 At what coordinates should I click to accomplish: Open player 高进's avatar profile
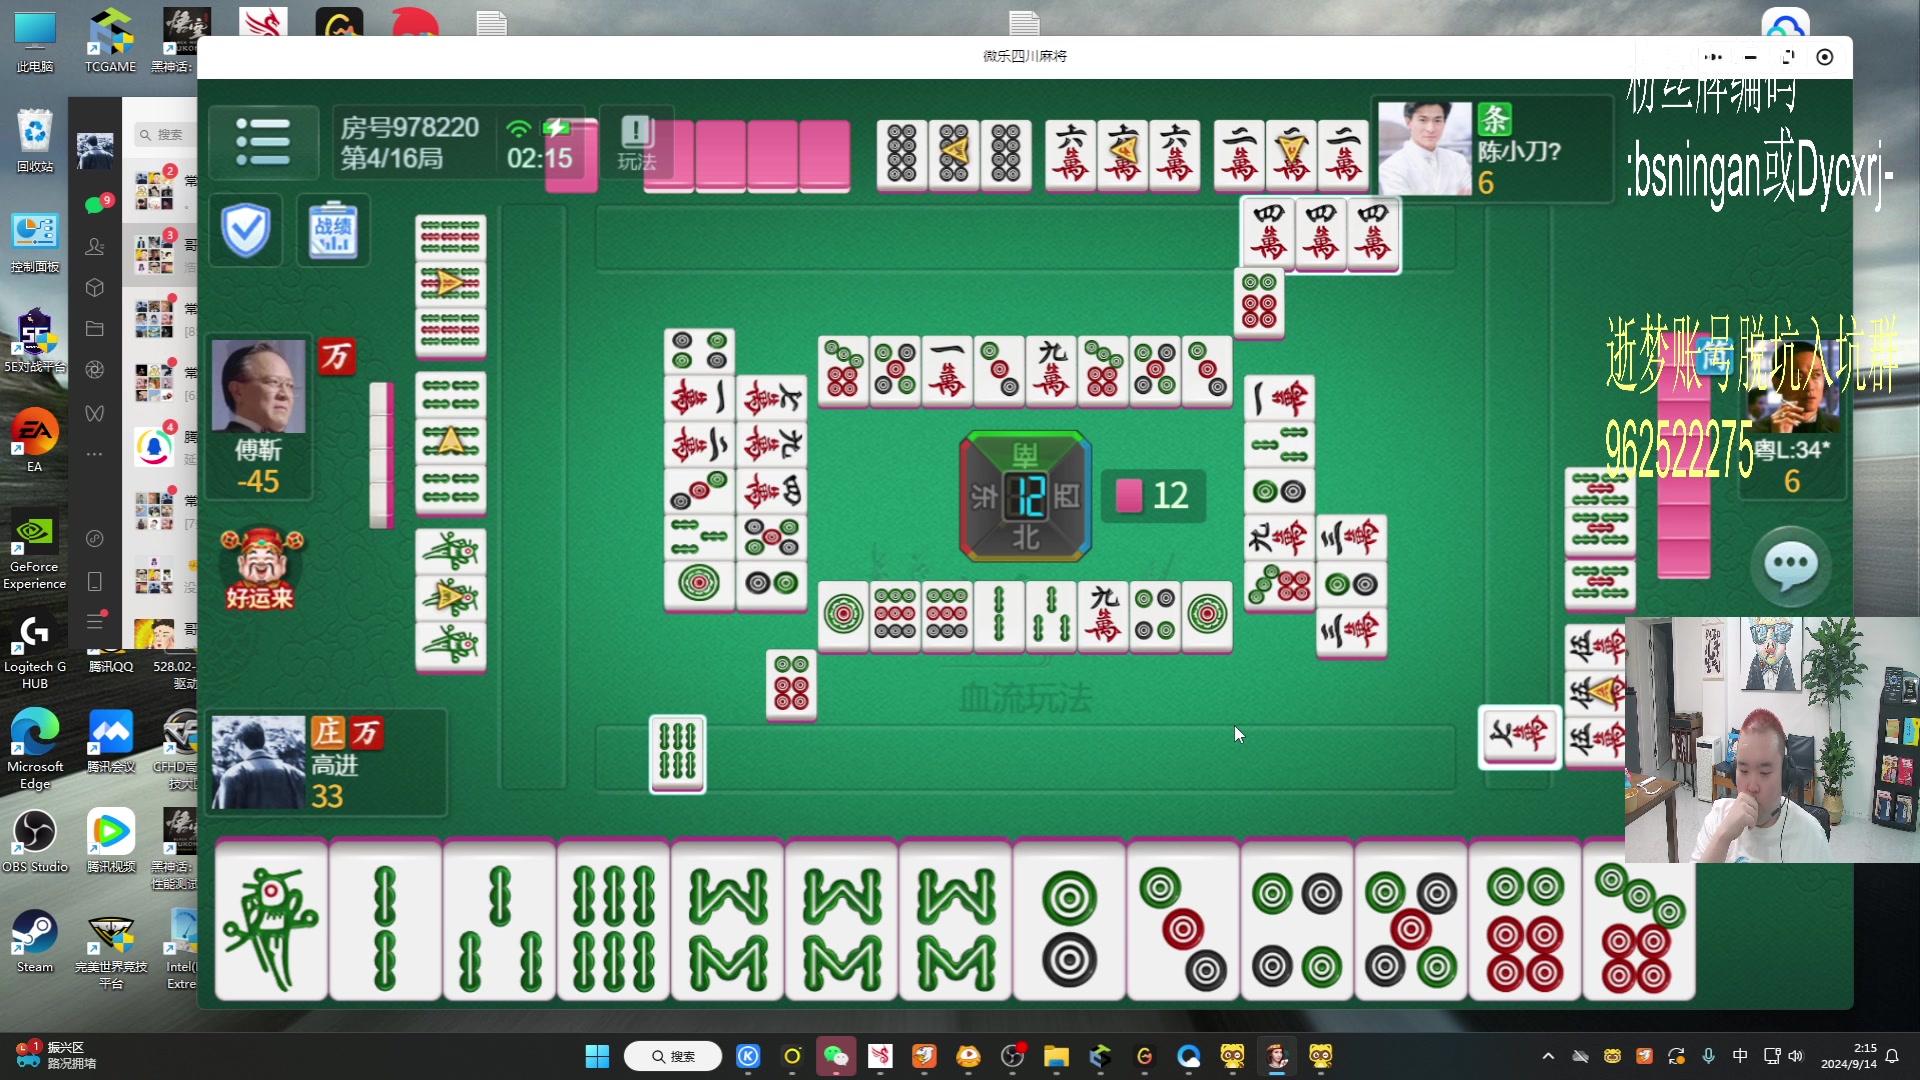point(258,762)
